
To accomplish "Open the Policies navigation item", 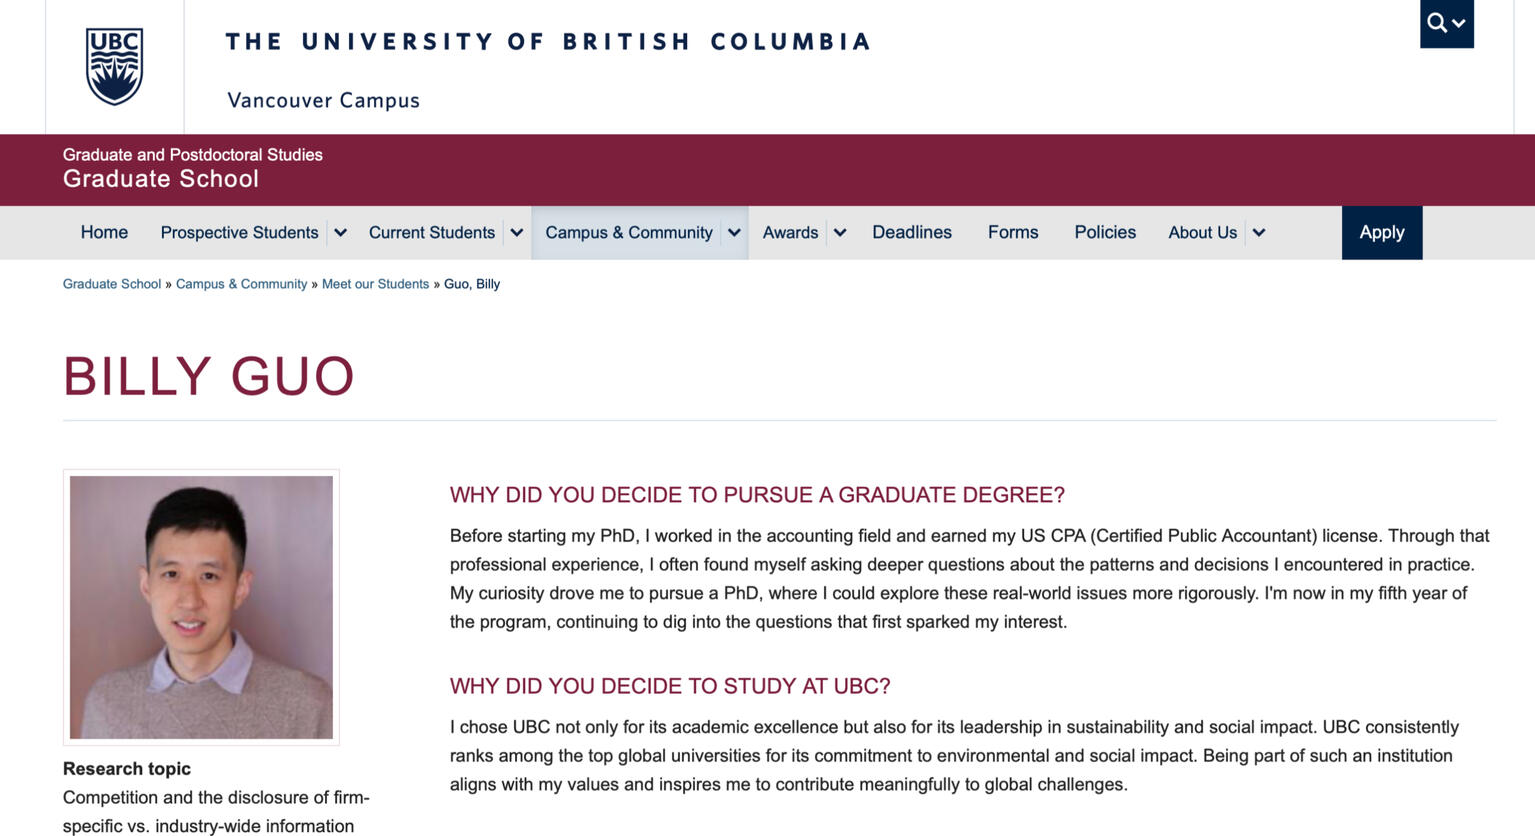I will click(1104, 232).
